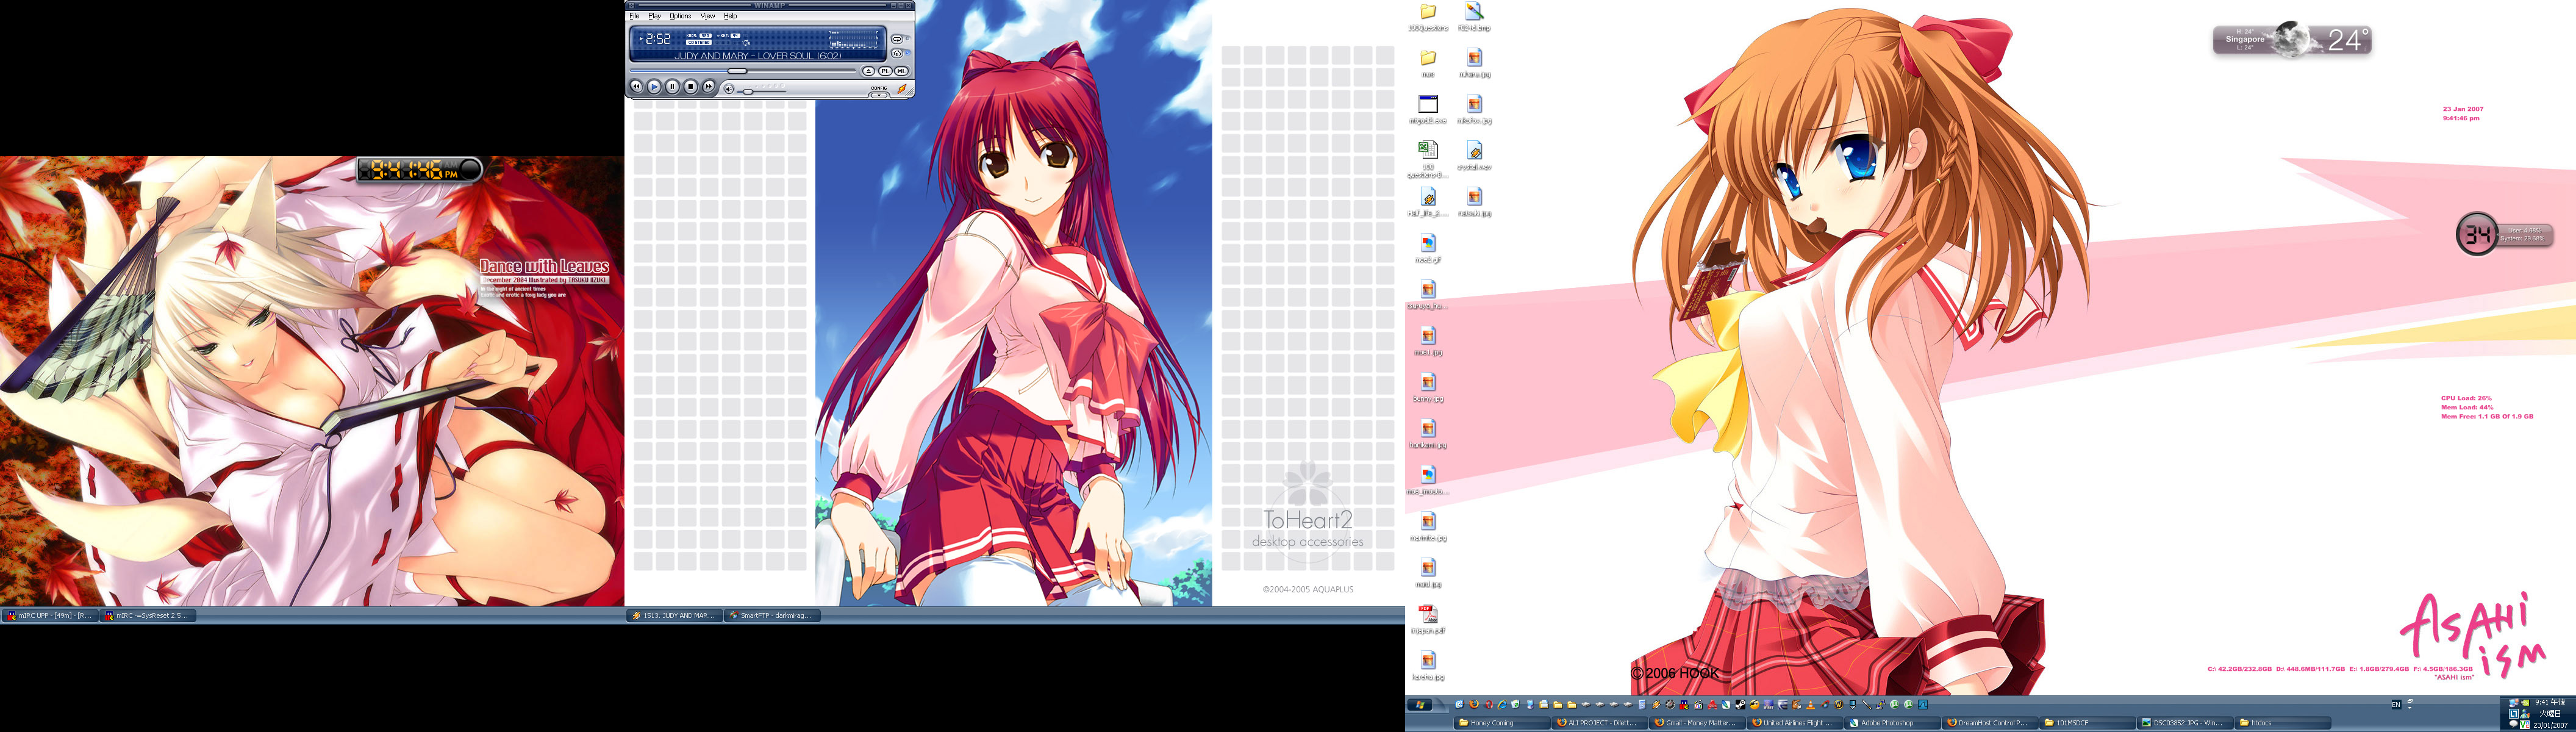Click Winamp's play button
This screenshot has height=732, width=2576.
click(654, 87)
